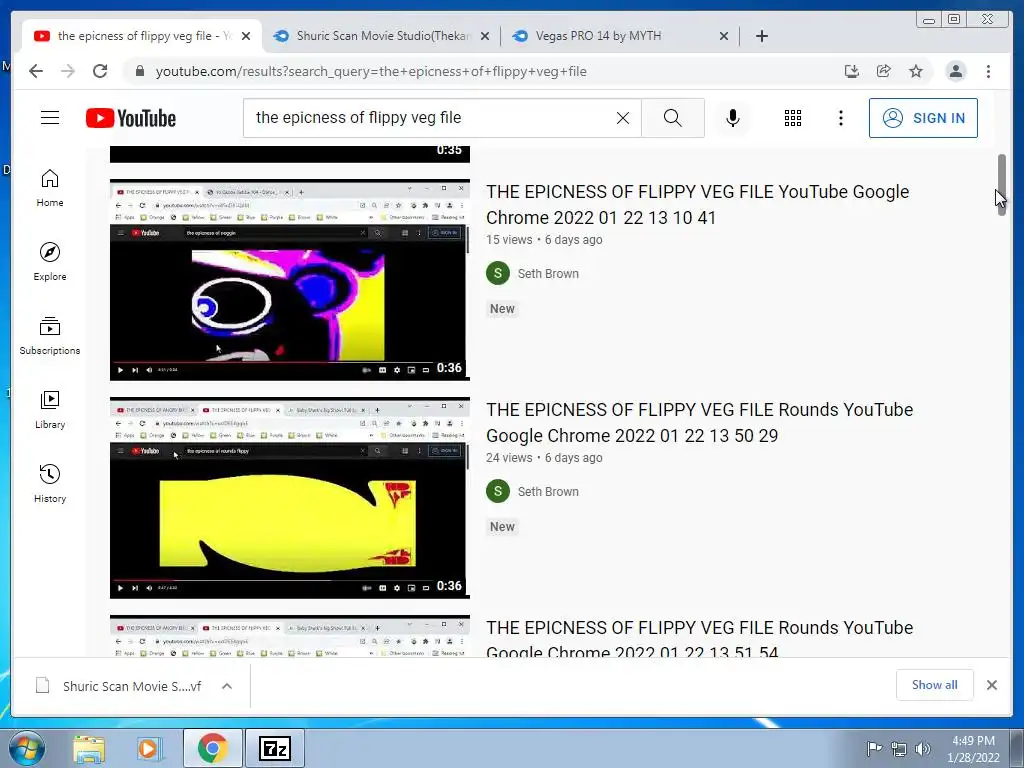The height and width of the screenshot is (768, 1024).
Task: Click the page vertical scrollbar thumb
Action: [x=1001, y=185]
